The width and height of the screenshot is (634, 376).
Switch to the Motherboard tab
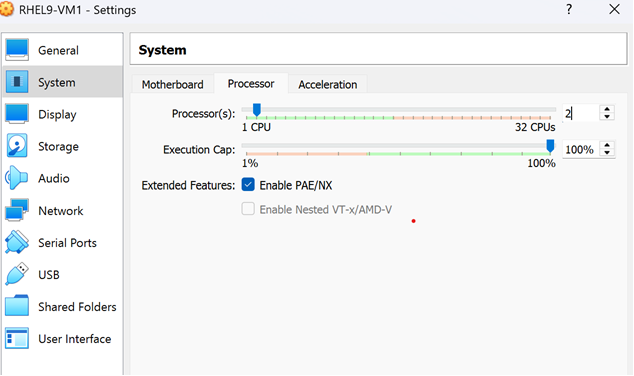(x=173, y=84)
